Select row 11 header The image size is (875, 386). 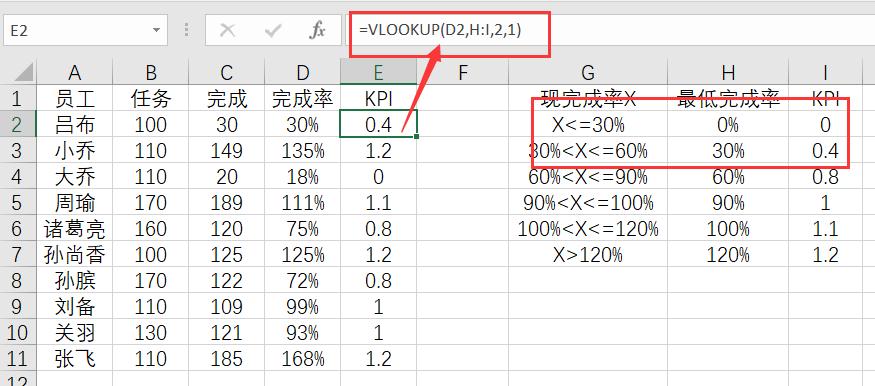point(17,358)
